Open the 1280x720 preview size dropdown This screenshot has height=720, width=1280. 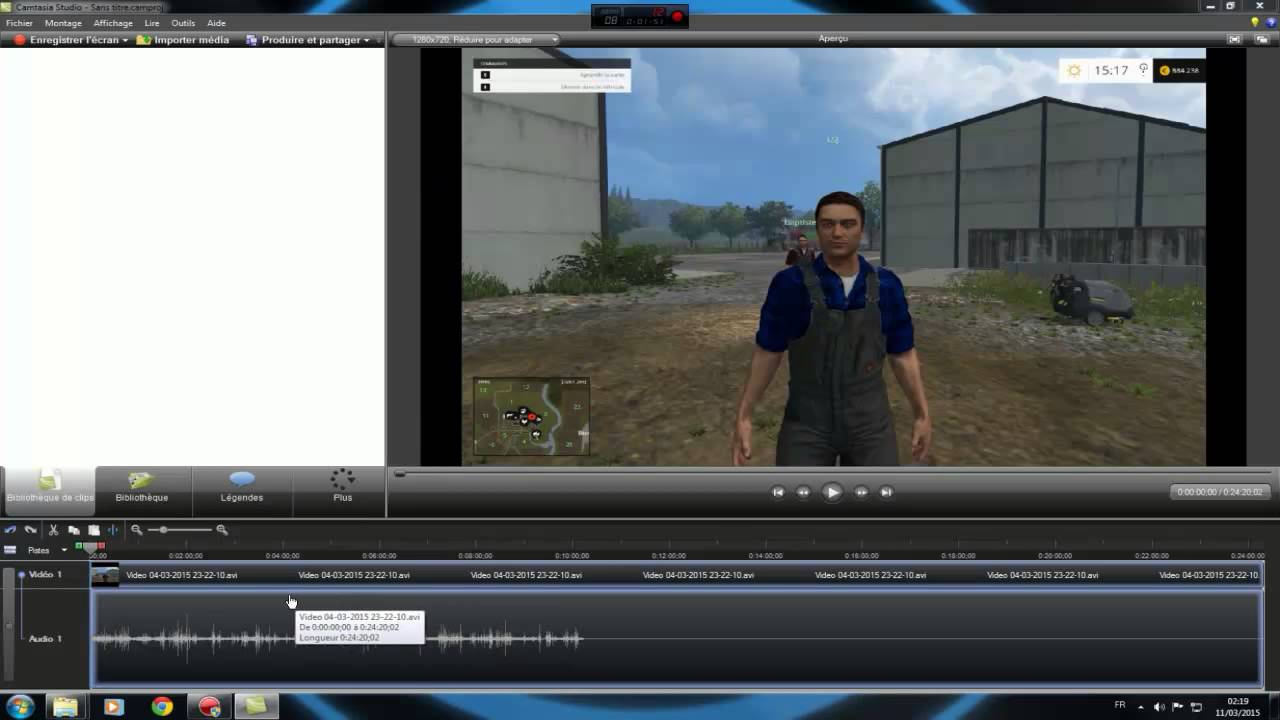[475, 40]
